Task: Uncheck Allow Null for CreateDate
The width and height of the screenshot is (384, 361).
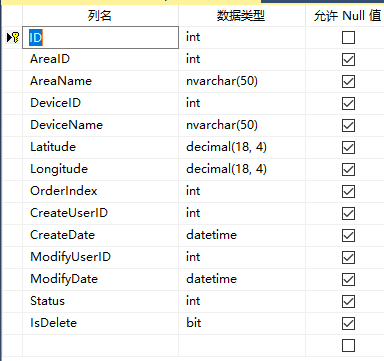Action: coord(348,235)
